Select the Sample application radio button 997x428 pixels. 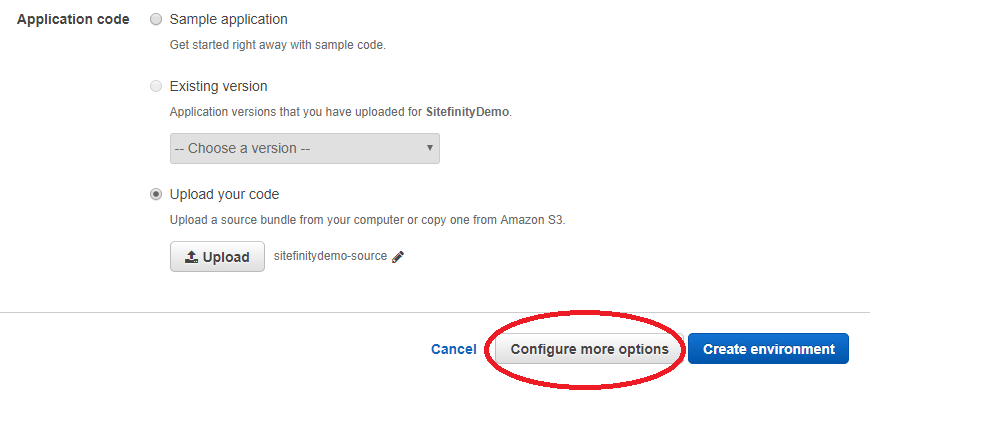156,19
